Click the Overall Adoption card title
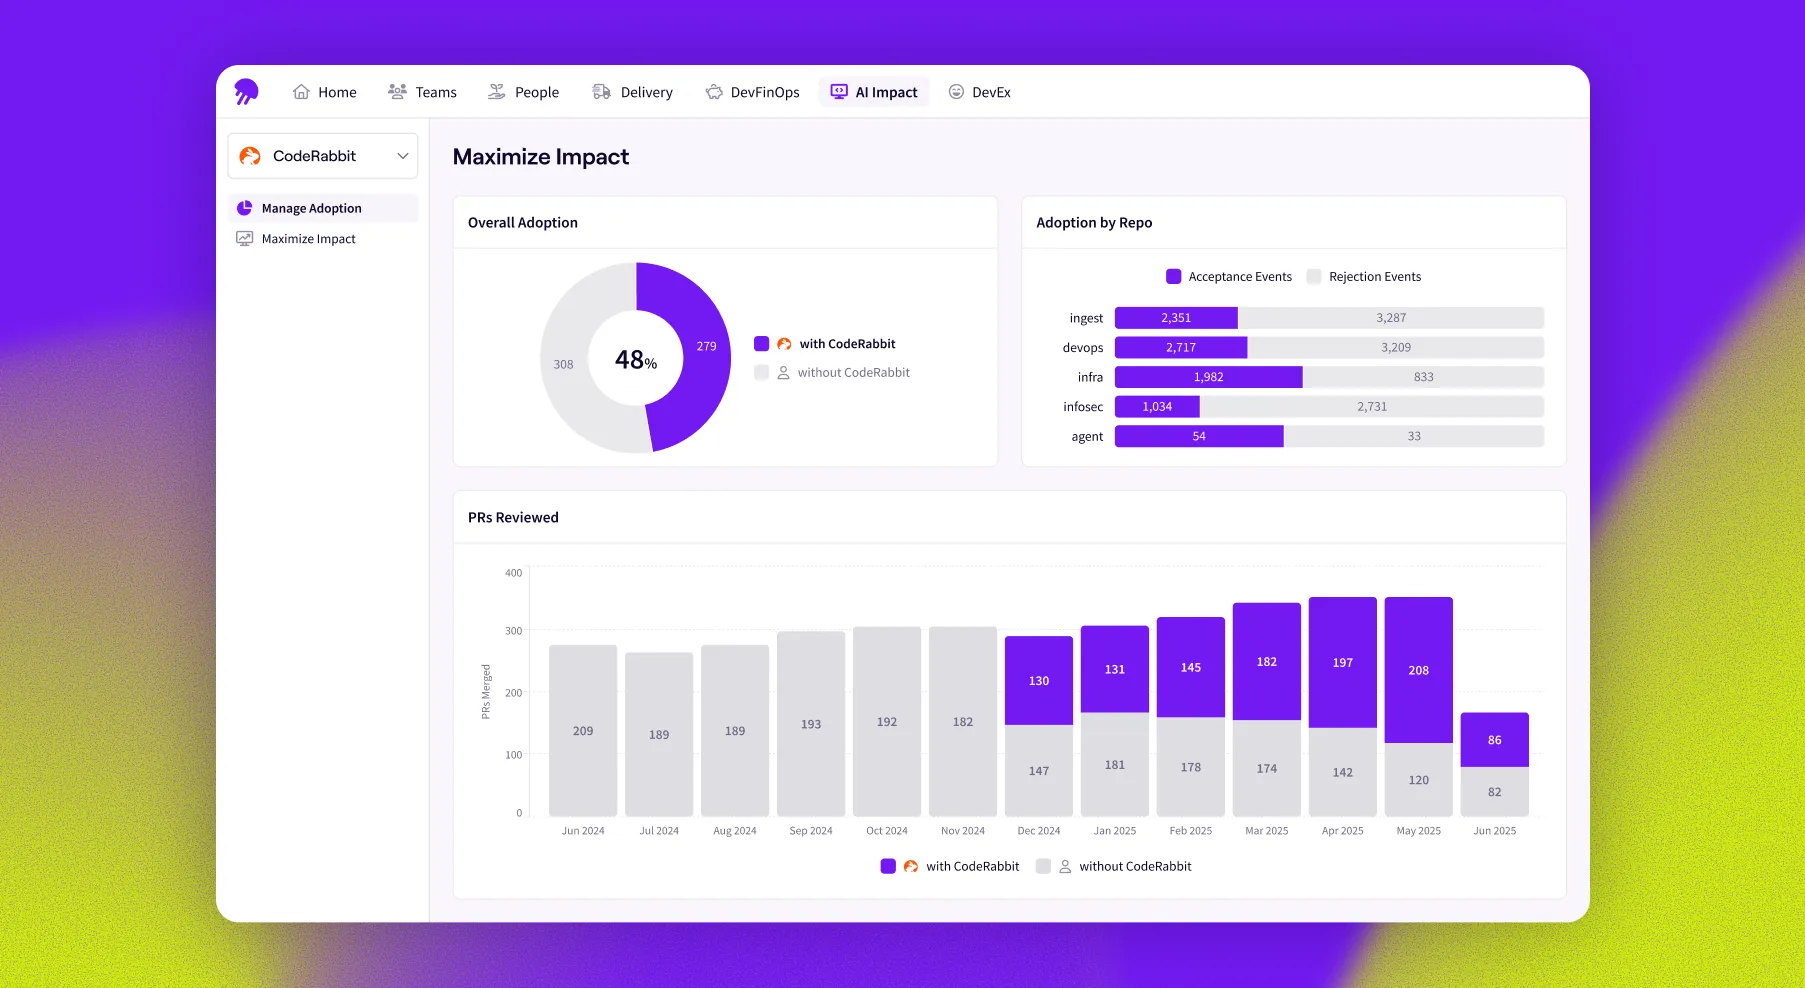 [x=523, y=223]
